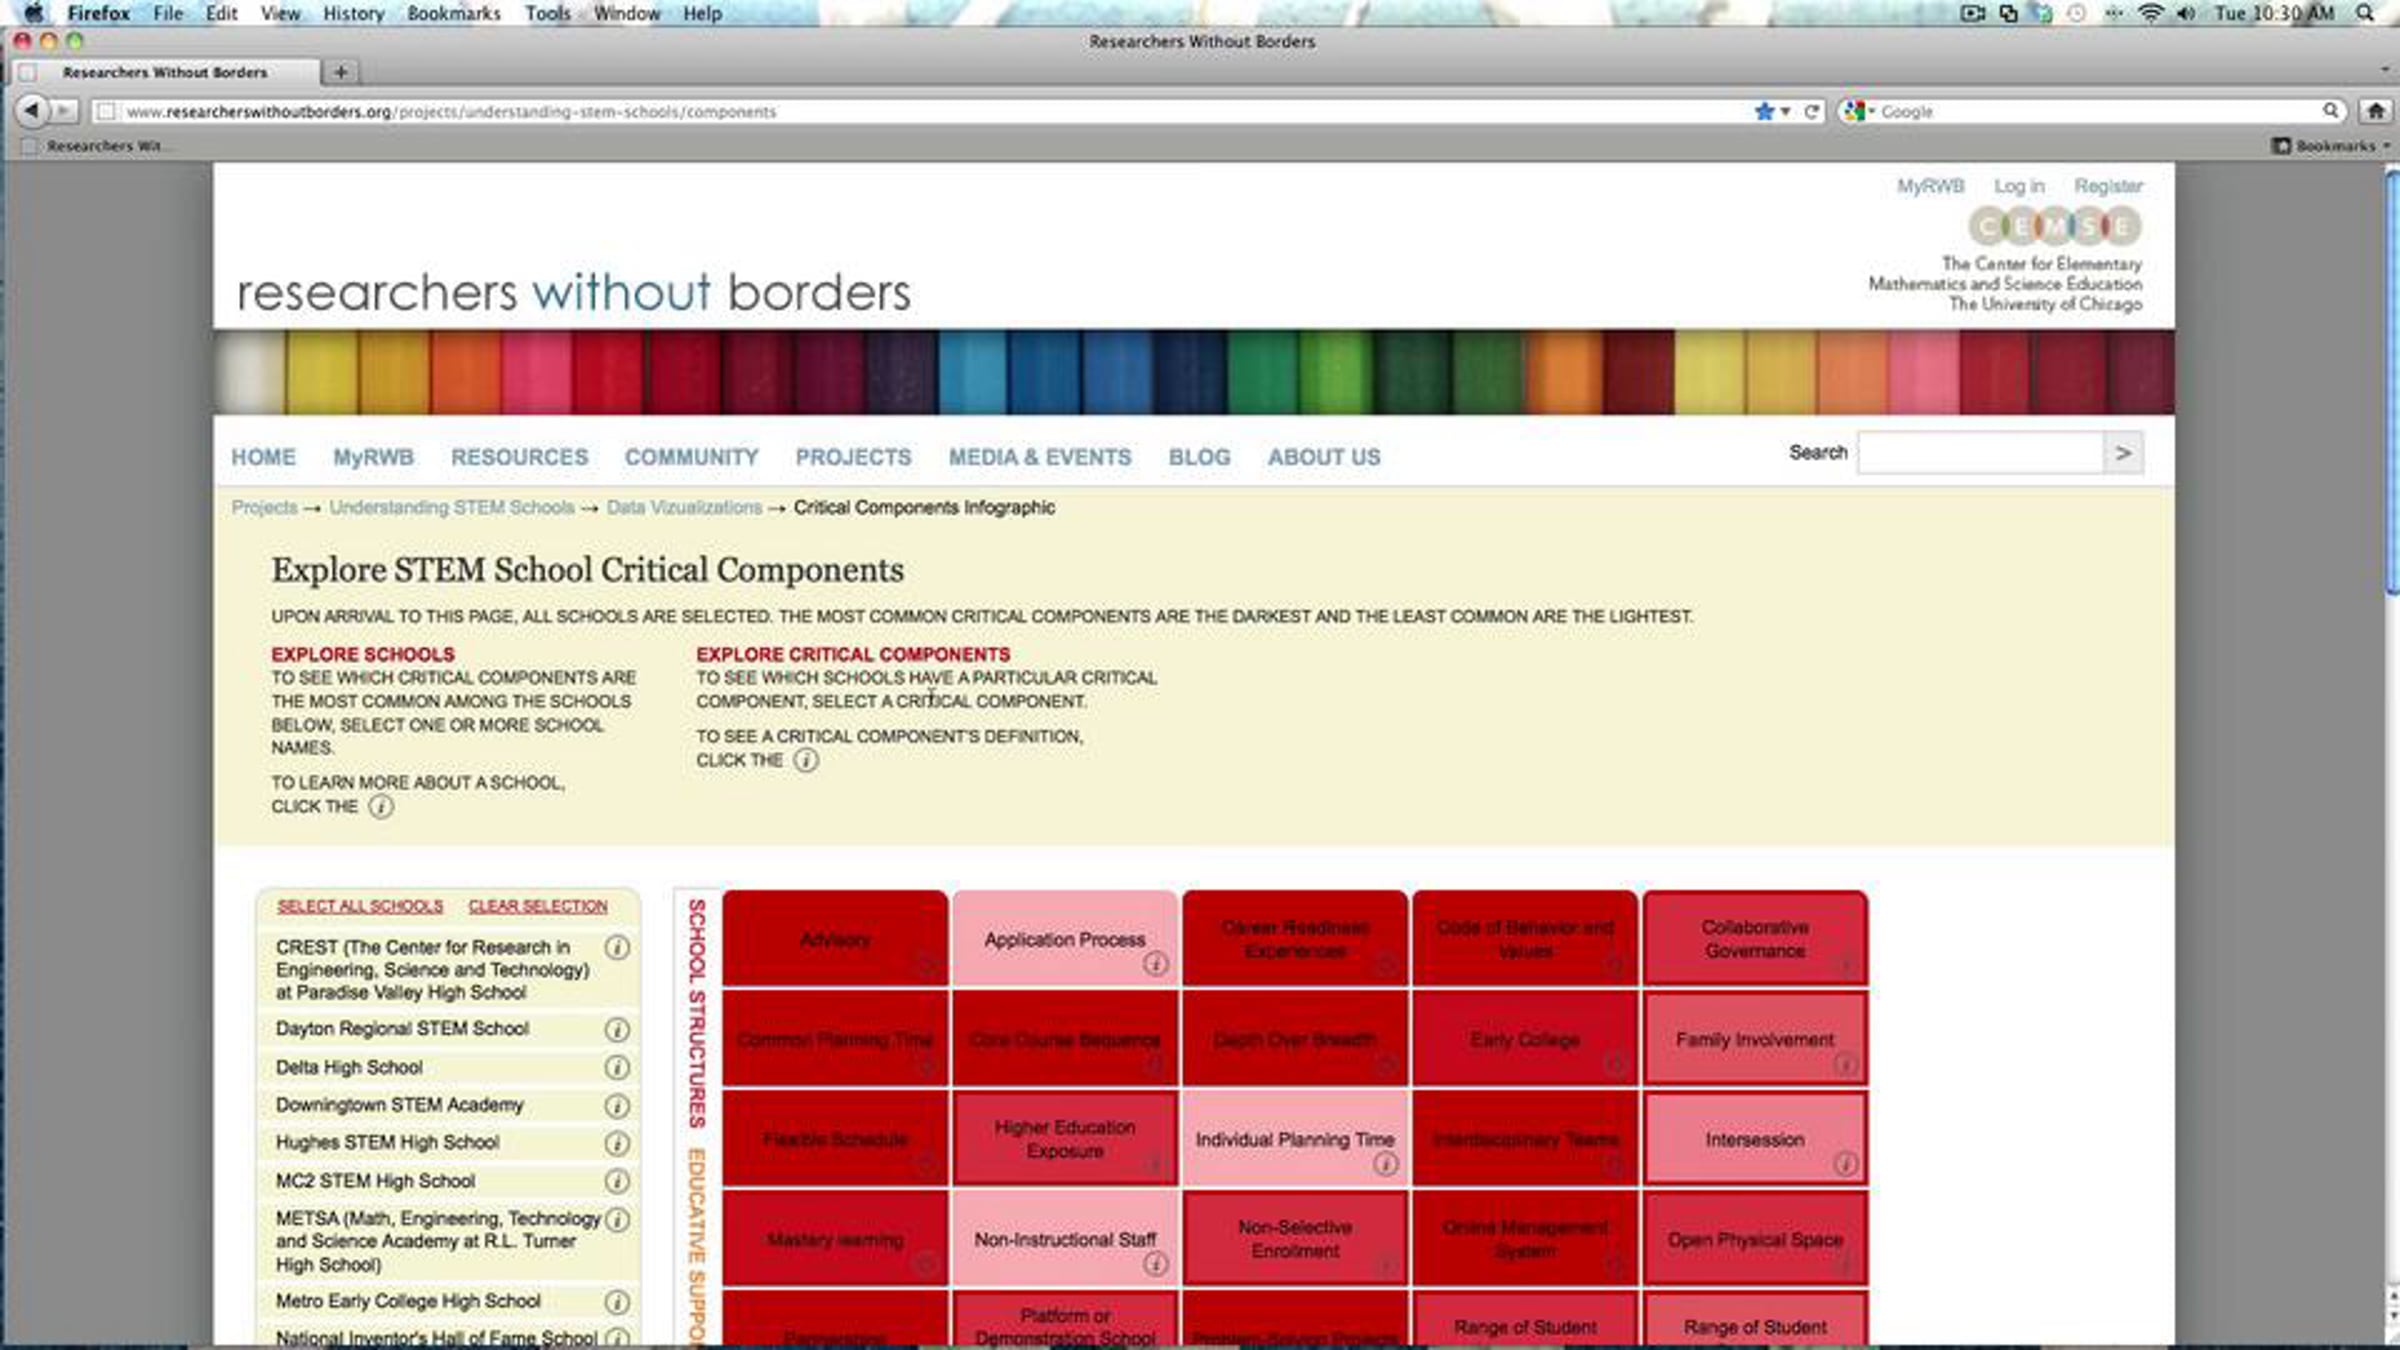2400x1350 pixels.
Task: Open Spotlight search in the menu bar
Action: (2365, 13)
